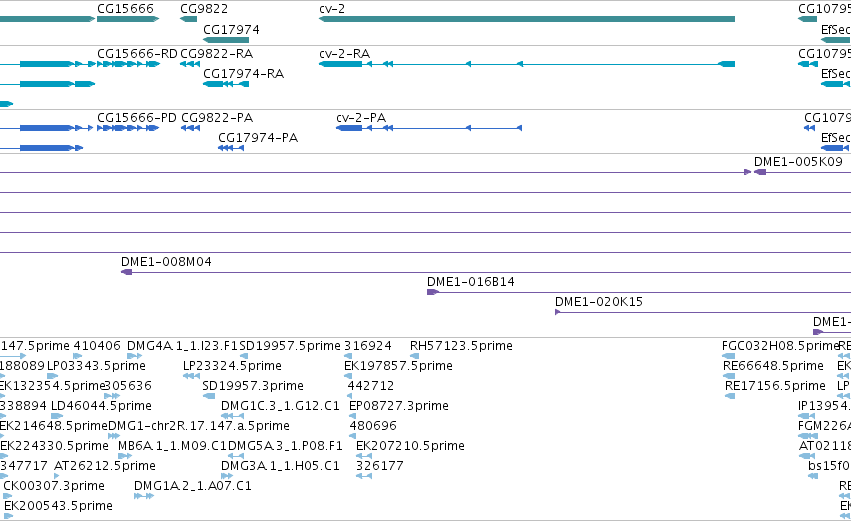Select the long cv-2 gene bar
Image resolution: width=851 pixels, height=521 pixels.
(526, 19)
